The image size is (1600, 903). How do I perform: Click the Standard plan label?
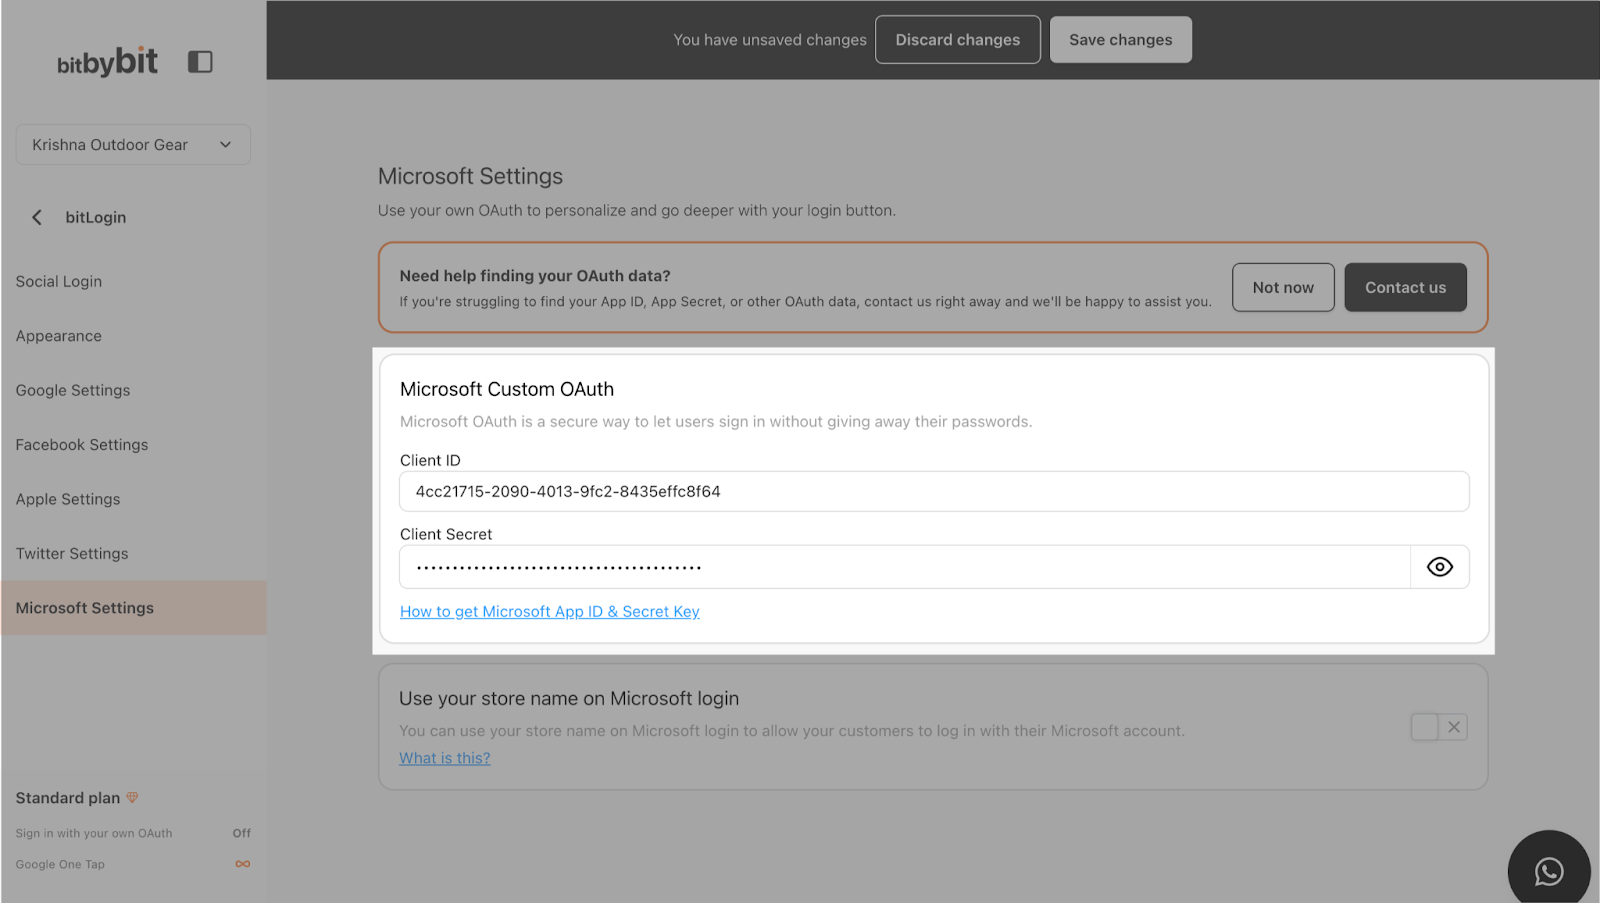pos(68,798)
